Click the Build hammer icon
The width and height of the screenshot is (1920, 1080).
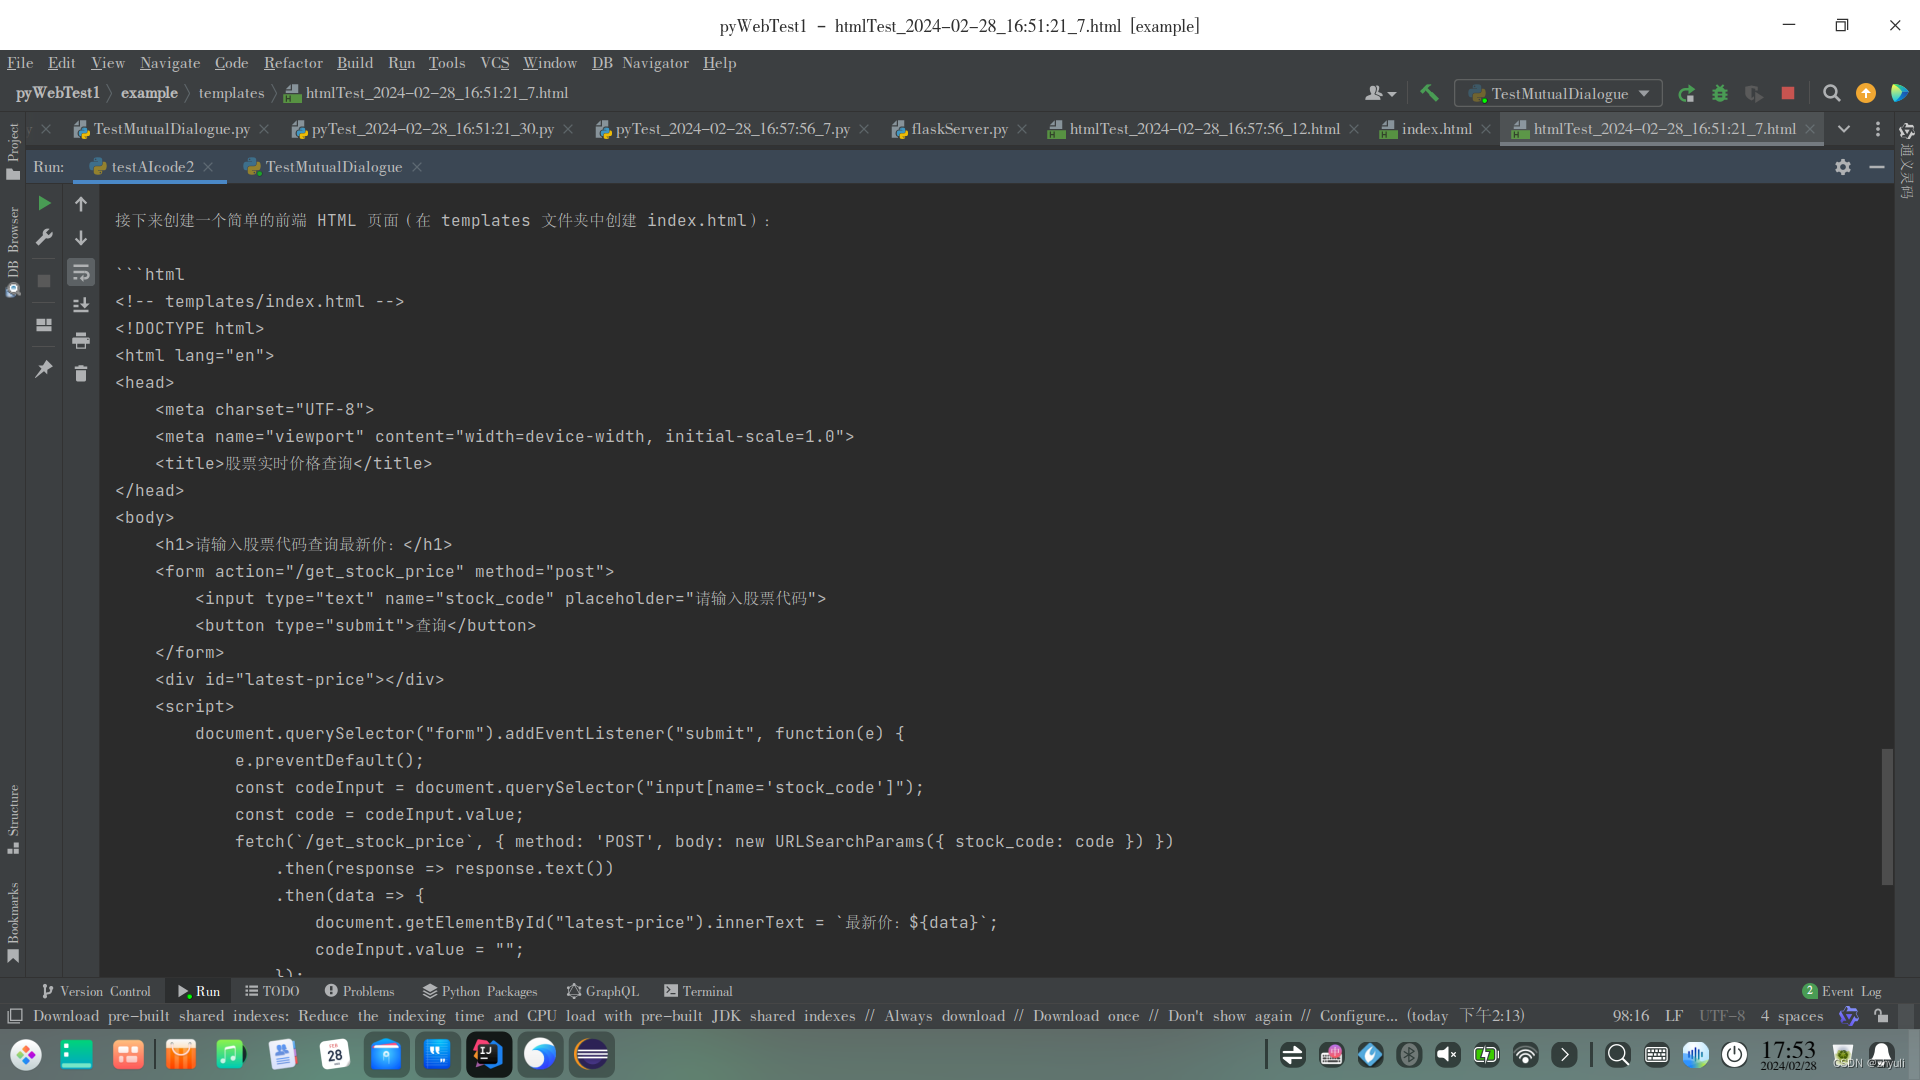pos(1429,93)
